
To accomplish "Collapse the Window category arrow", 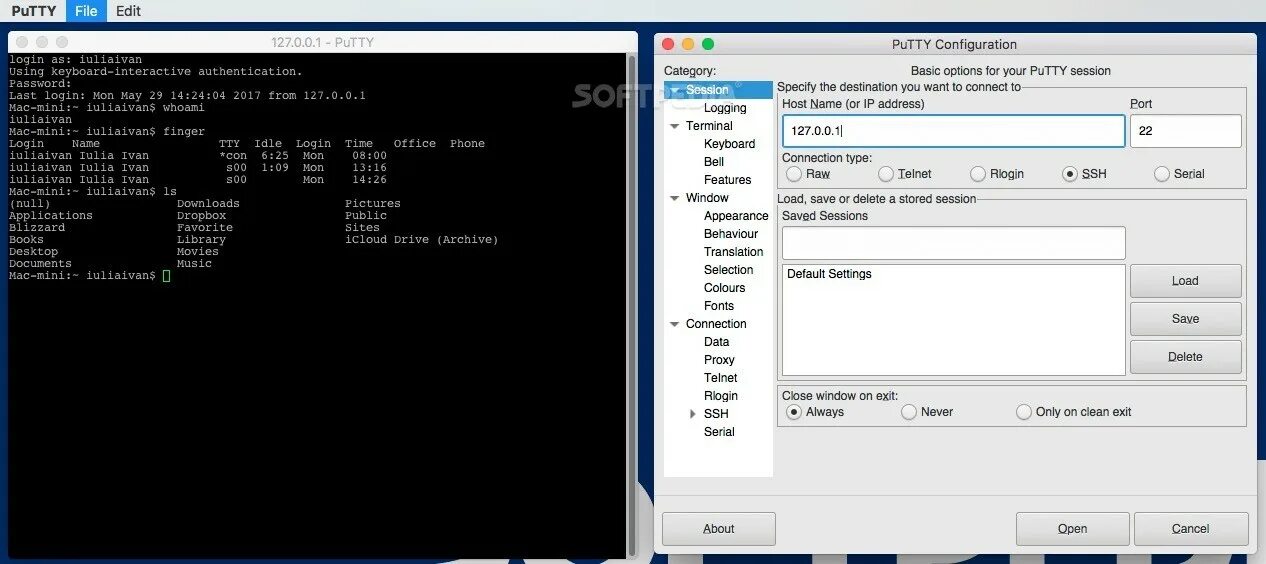I will [675, 198].
